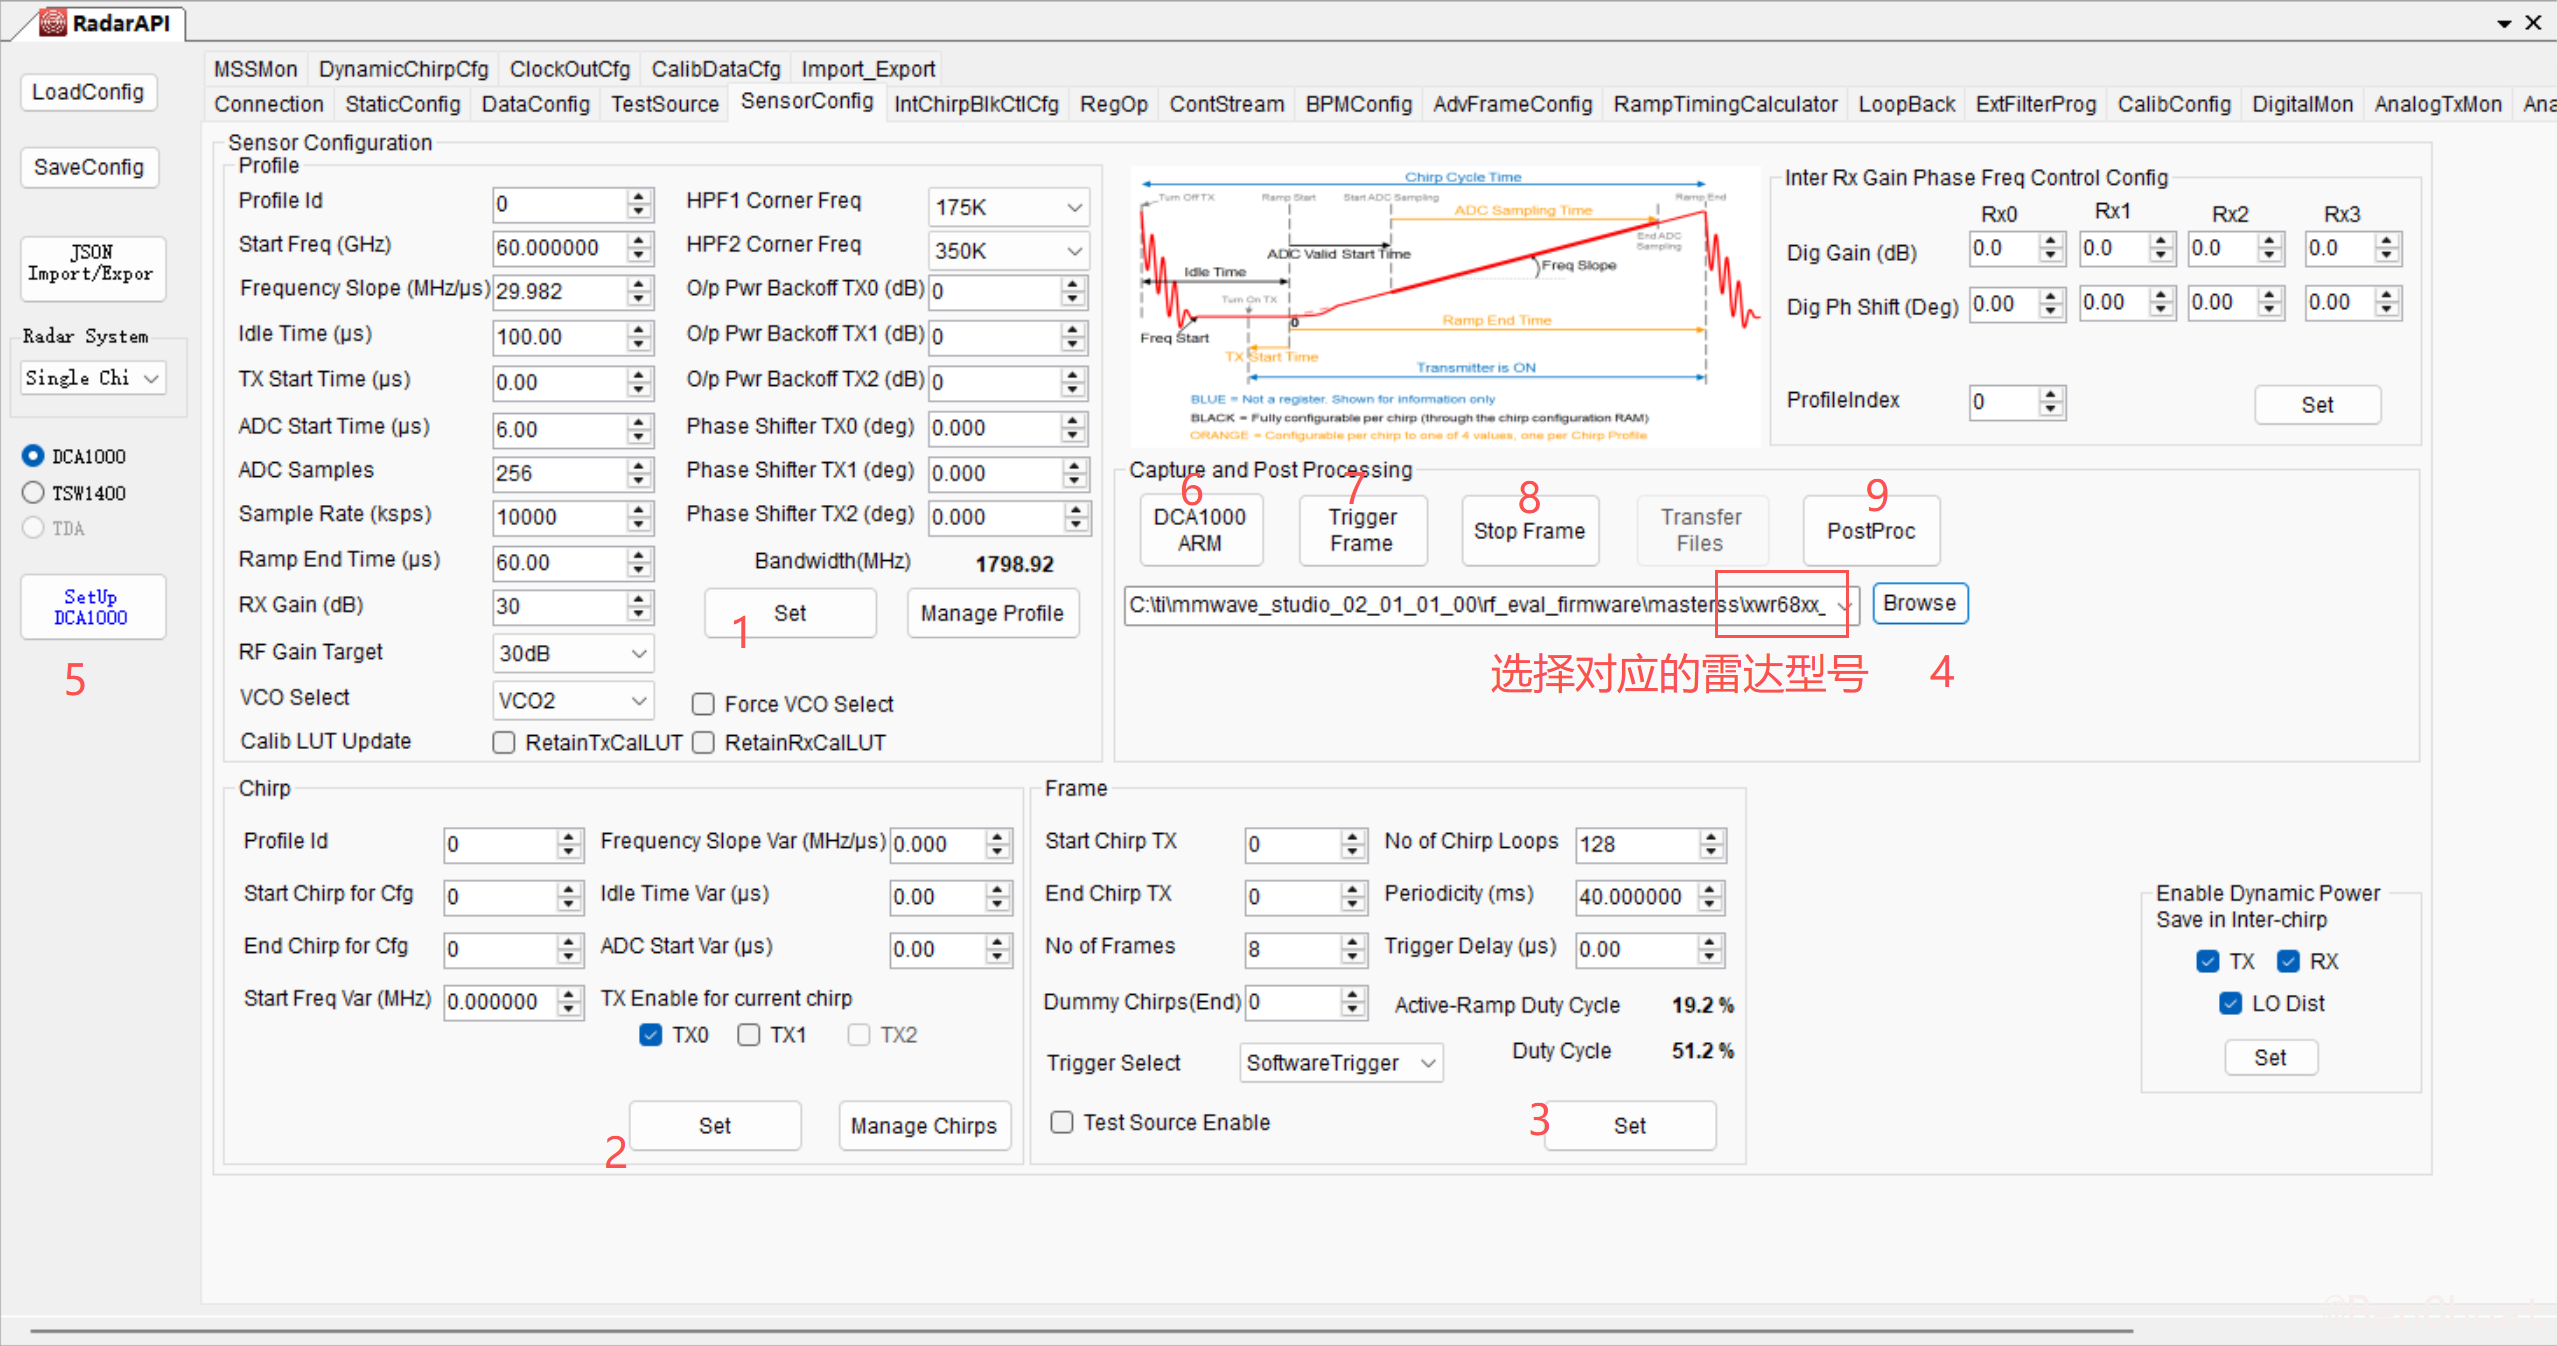The width and height of the screenshot is (2557, 1346).
Task: Increase No of Chirp Loops spinner
Action: tap(1711, 837)
